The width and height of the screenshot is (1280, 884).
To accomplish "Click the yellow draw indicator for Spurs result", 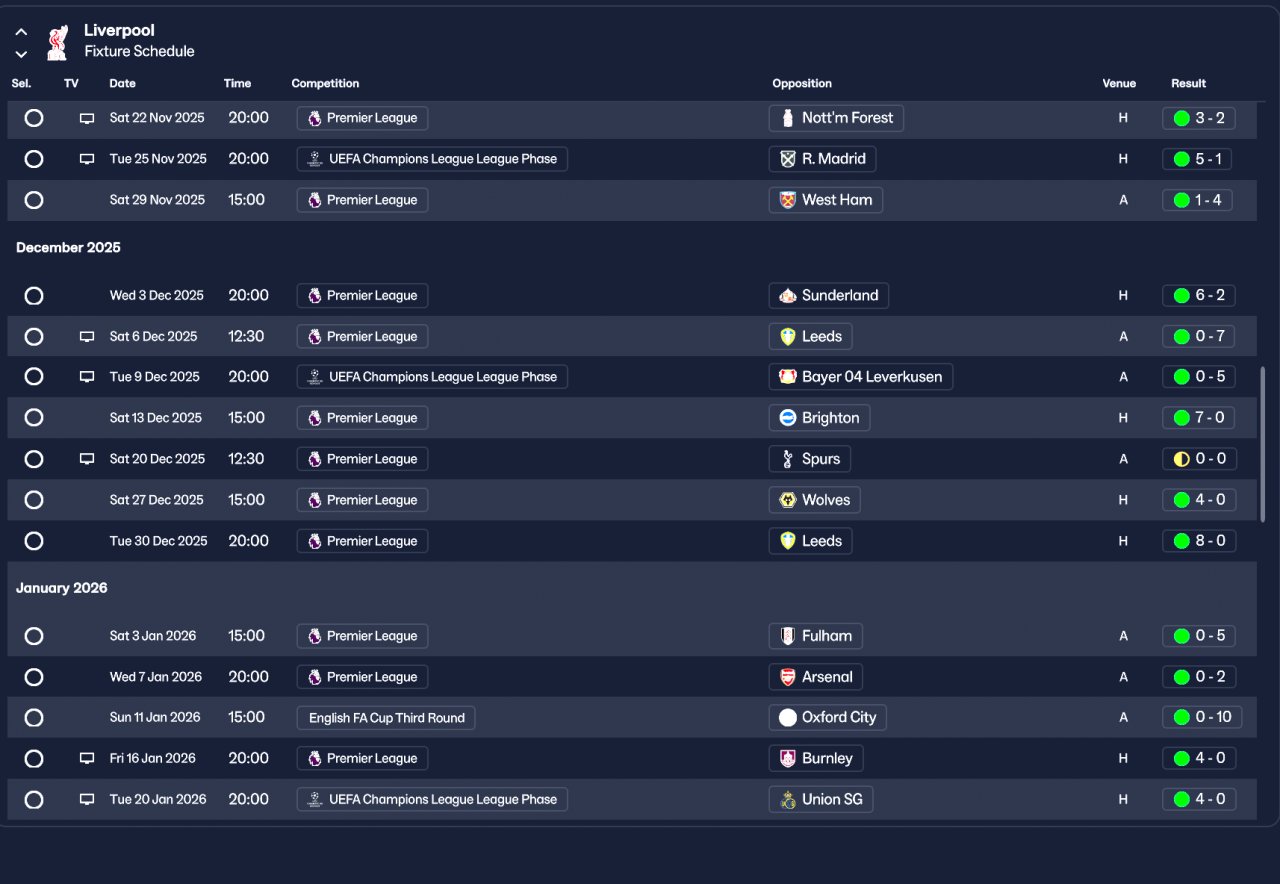I will (1181, 459).
